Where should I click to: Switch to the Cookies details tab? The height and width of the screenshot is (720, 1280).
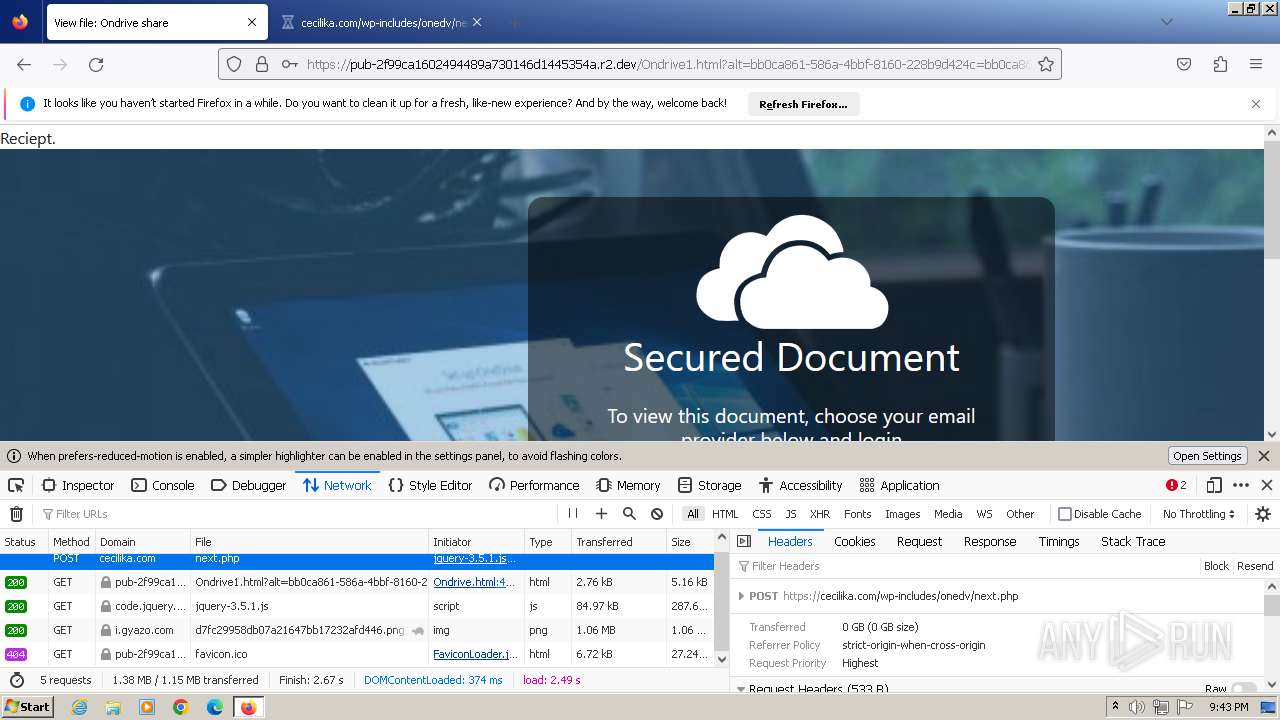[x=854, y=541]
